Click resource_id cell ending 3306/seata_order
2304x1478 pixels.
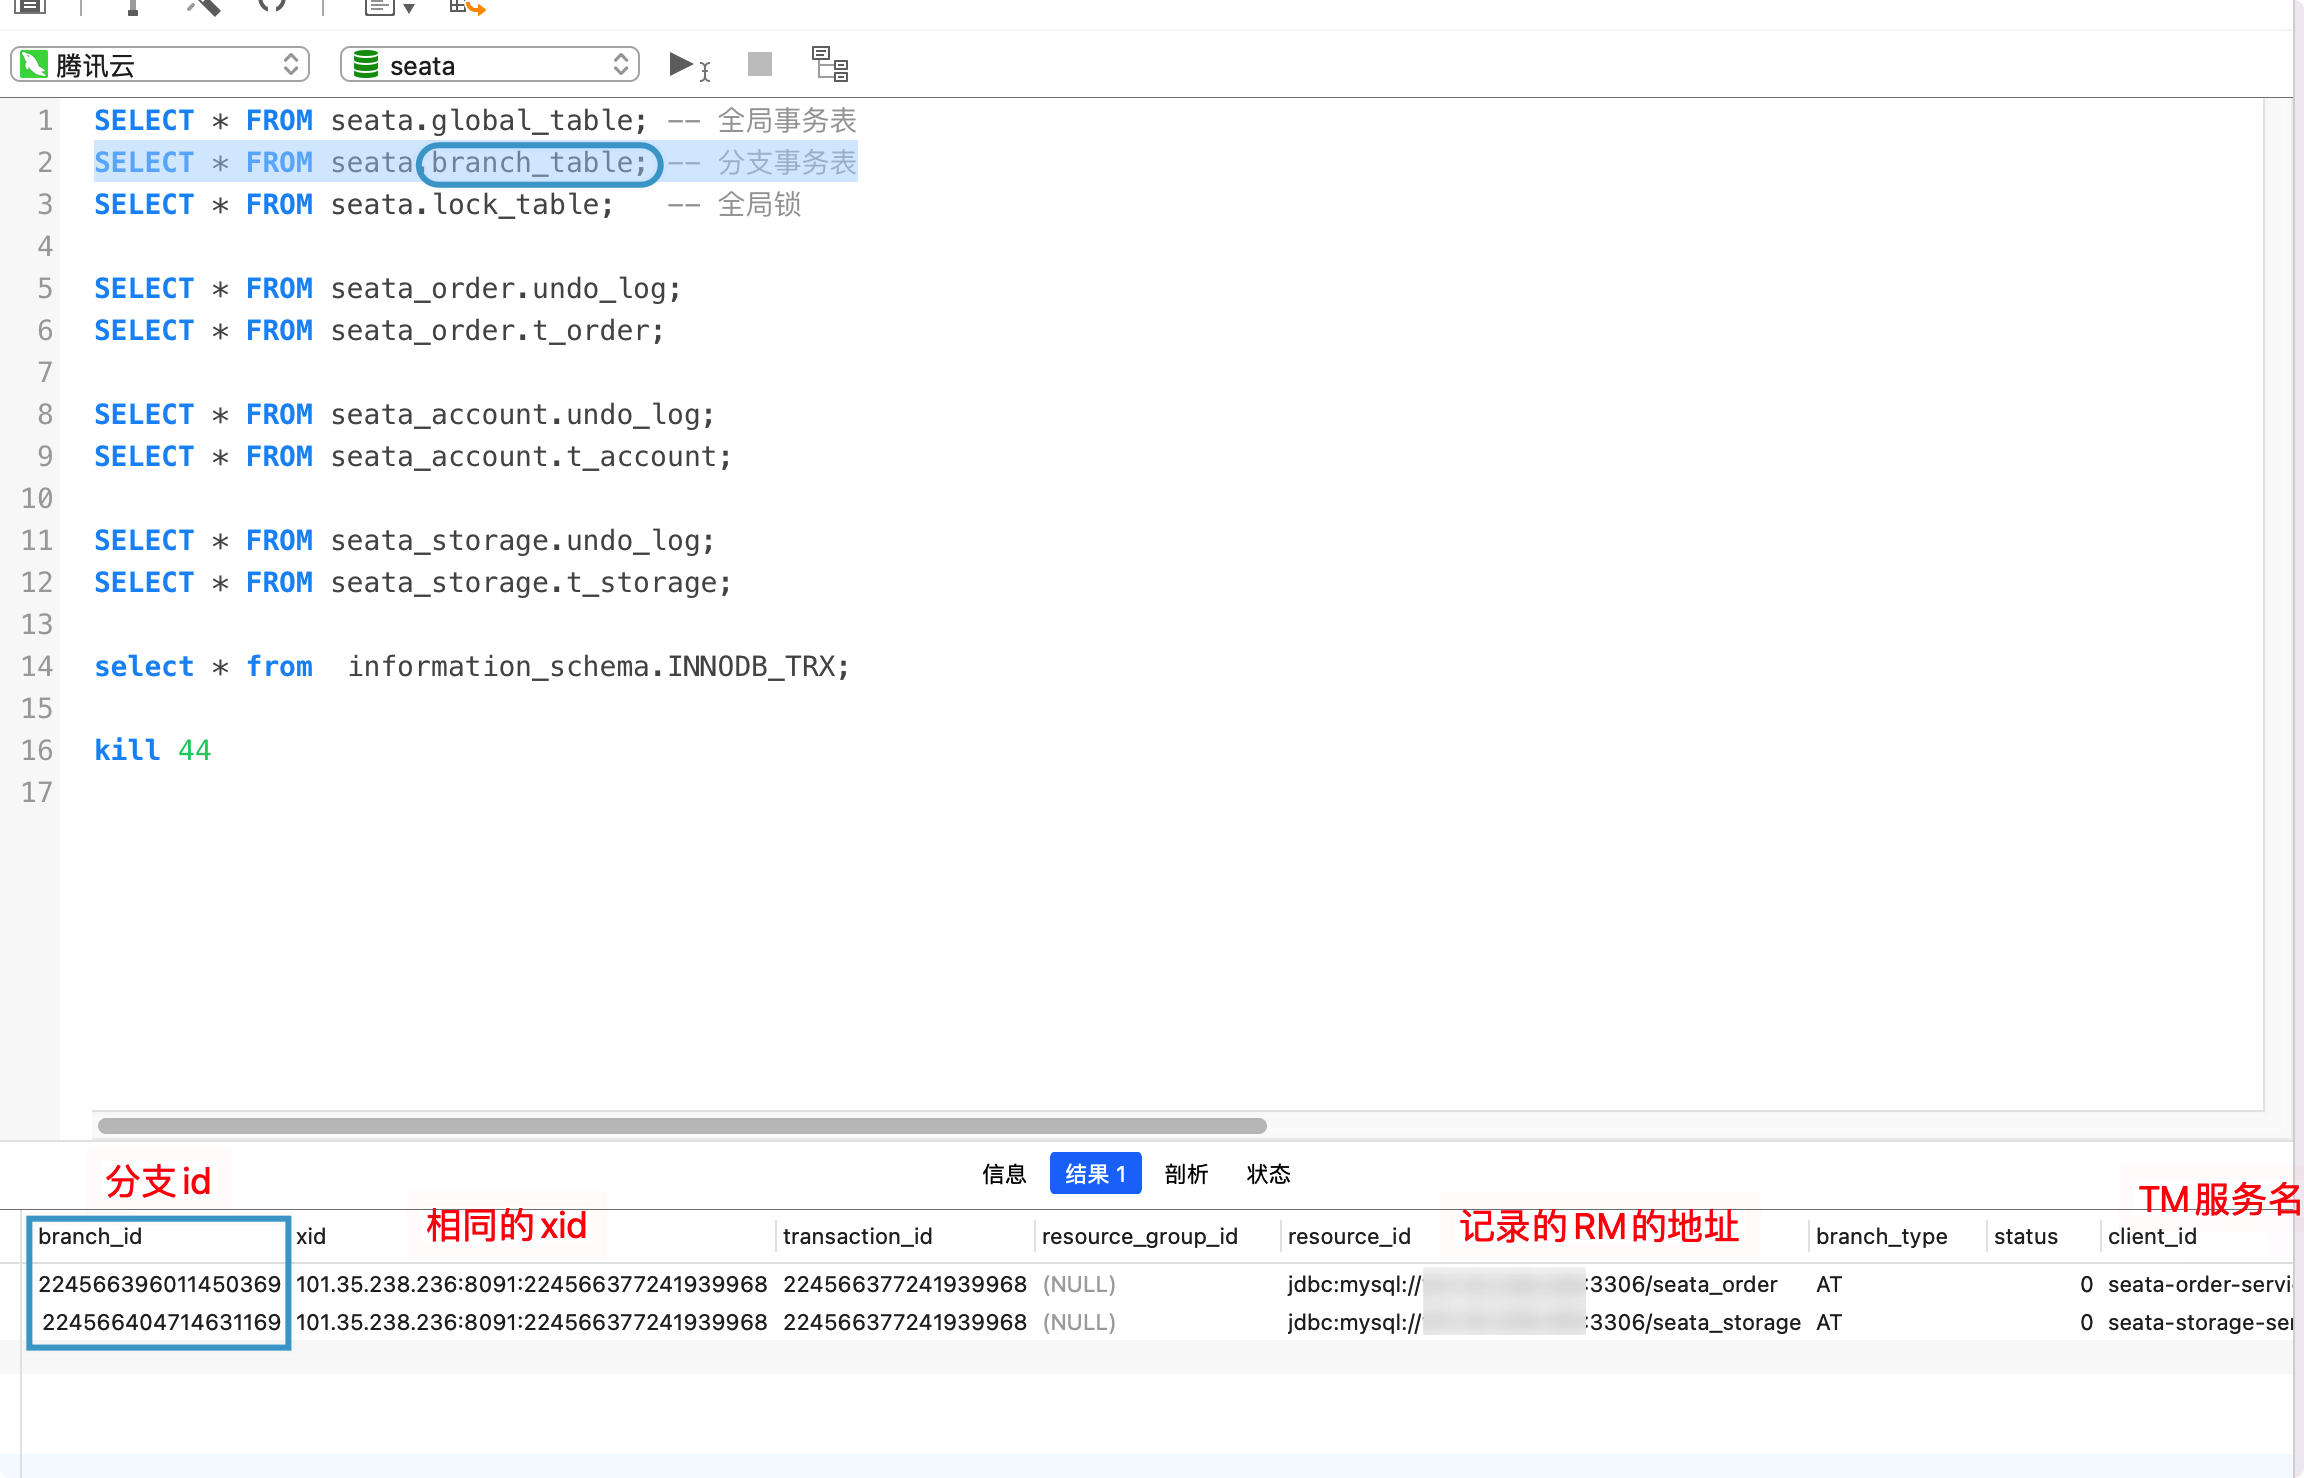click(x=1532, y=1284)
